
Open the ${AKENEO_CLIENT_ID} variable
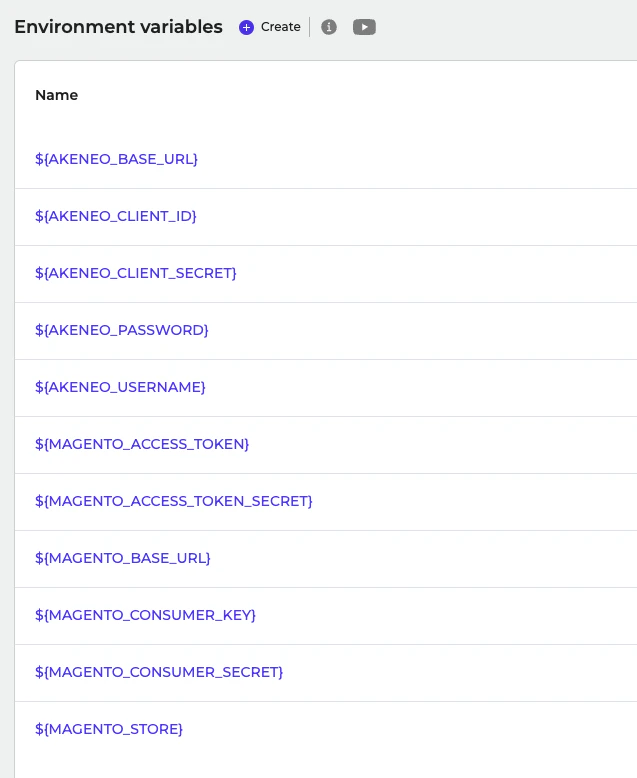click(116, 216)
